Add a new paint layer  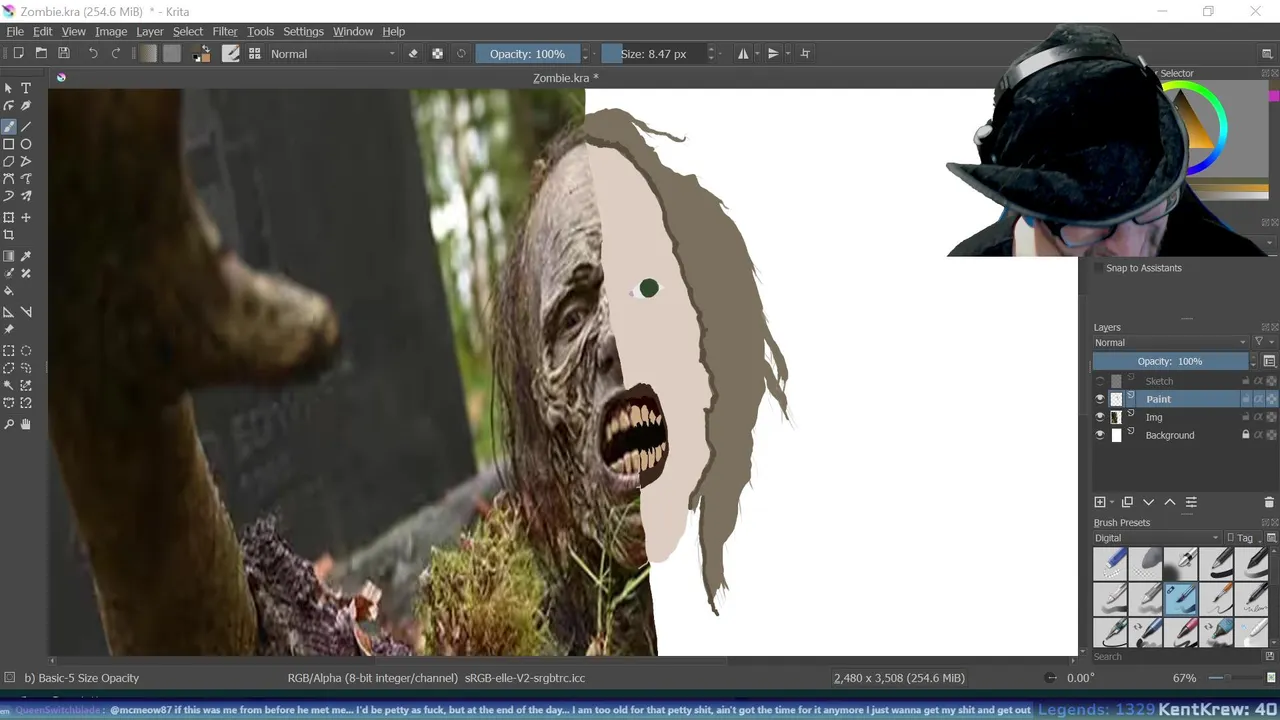(1100, 502)
